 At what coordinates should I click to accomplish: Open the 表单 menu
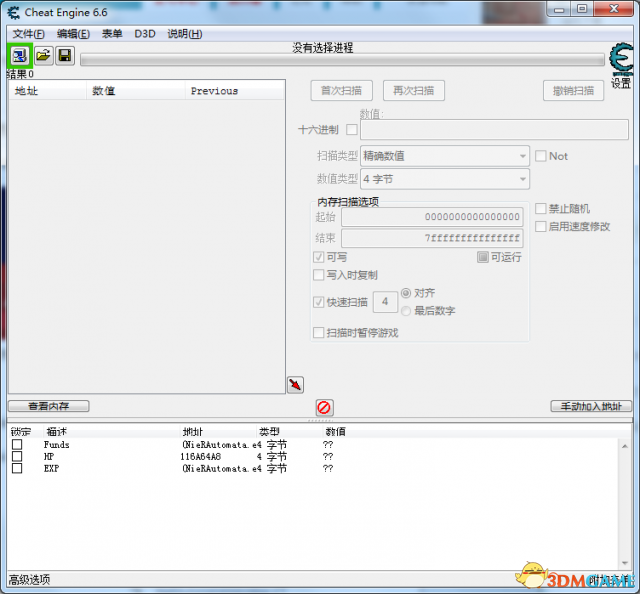tap(112, 34)
